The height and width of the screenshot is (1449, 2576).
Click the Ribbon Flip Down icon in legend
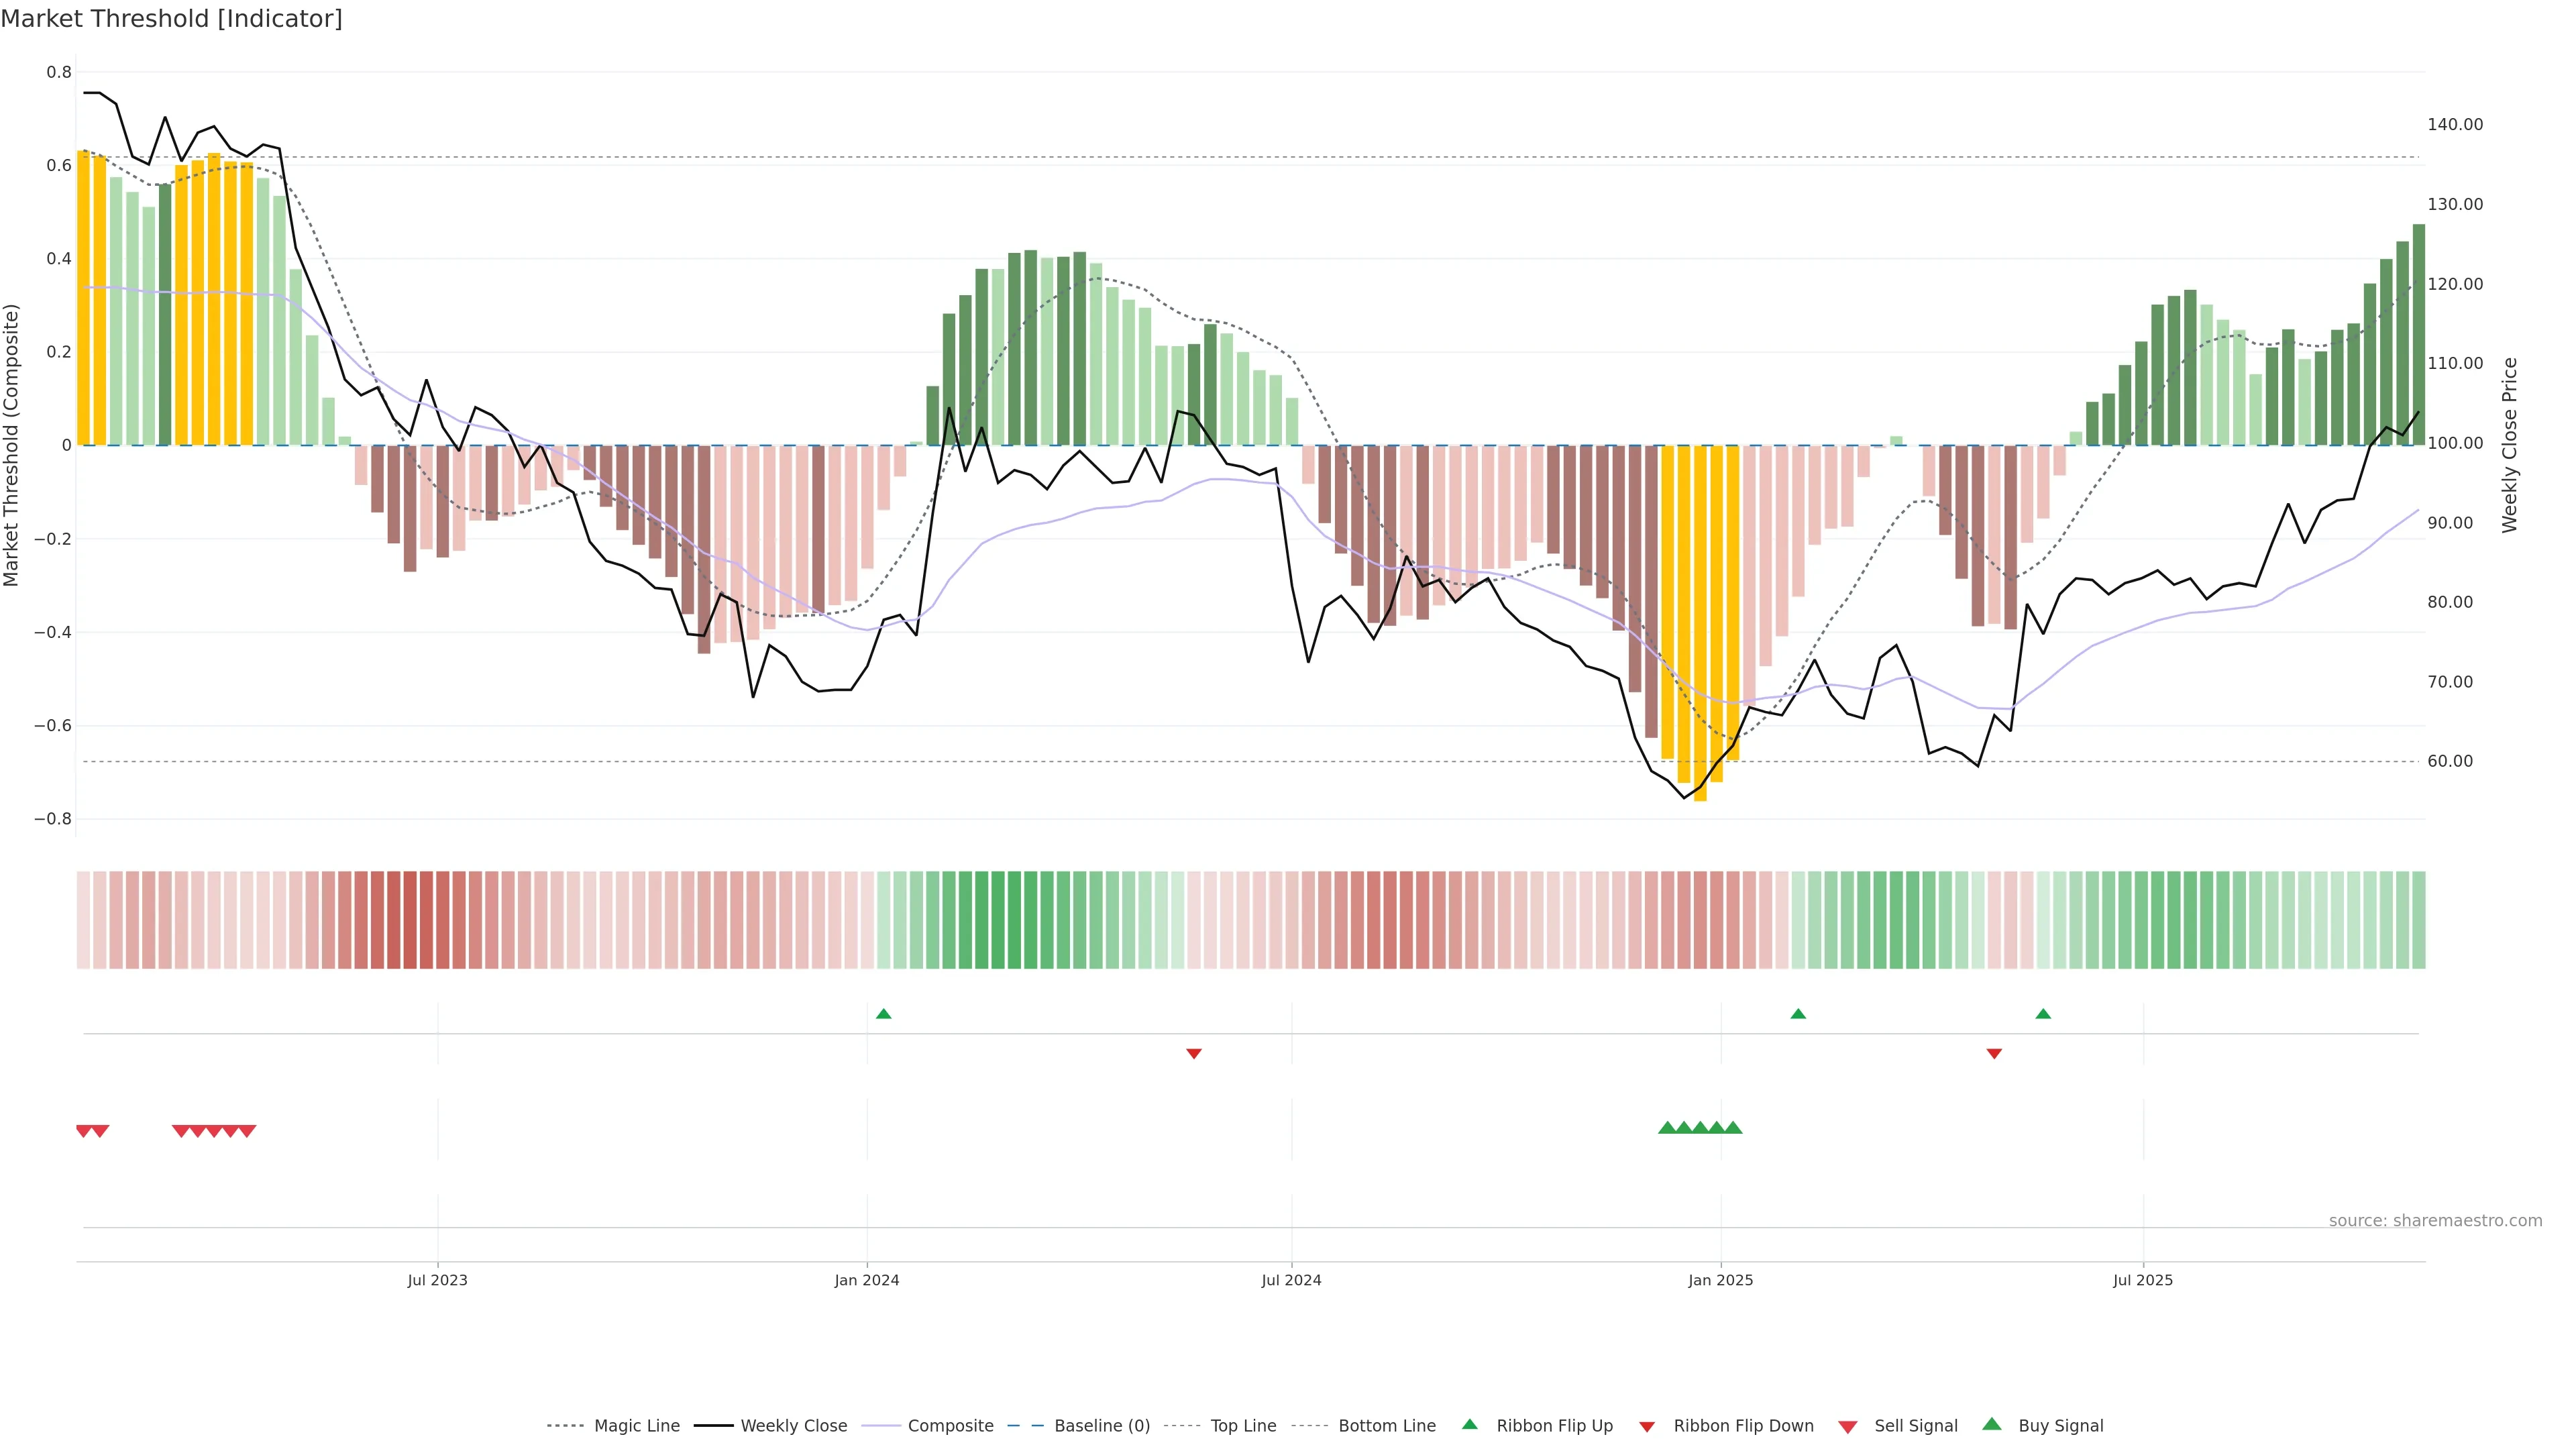coord(1647,1427)
